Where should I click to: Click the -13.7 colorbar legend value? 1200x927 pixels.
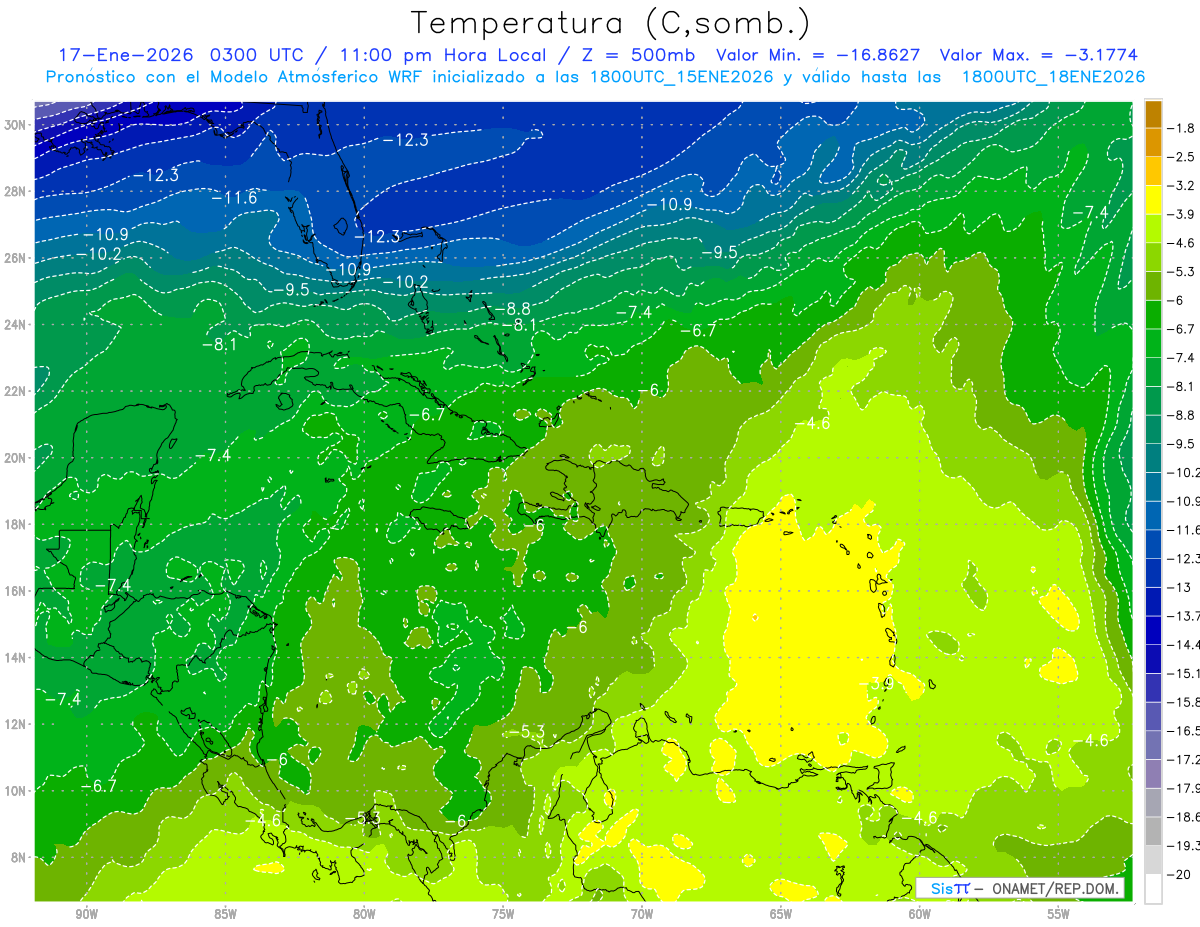point(1185,616)
